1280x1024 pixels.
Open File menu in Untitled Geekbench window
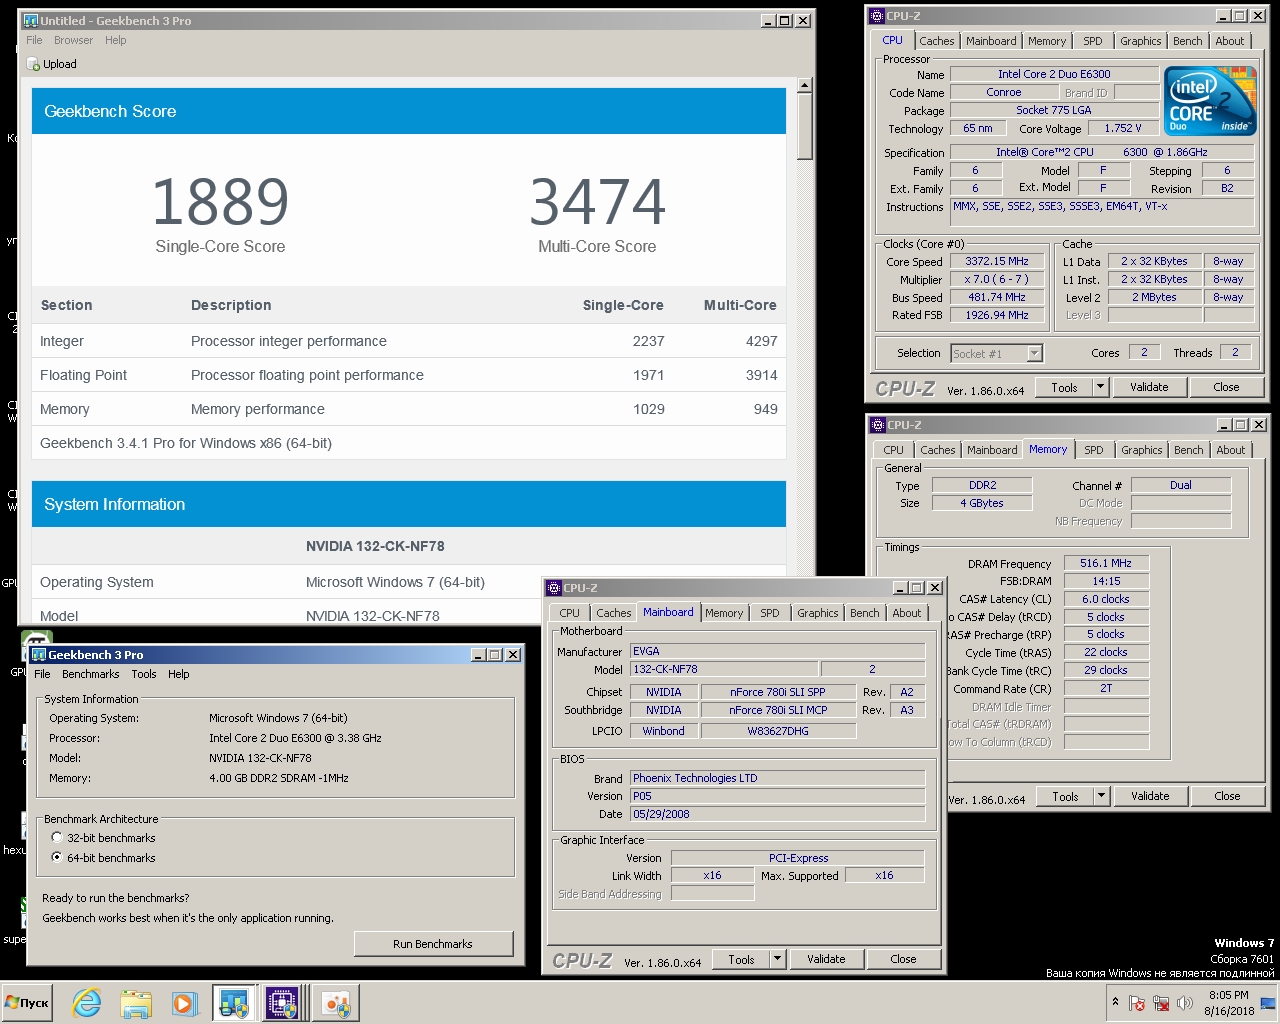[34, 40]
